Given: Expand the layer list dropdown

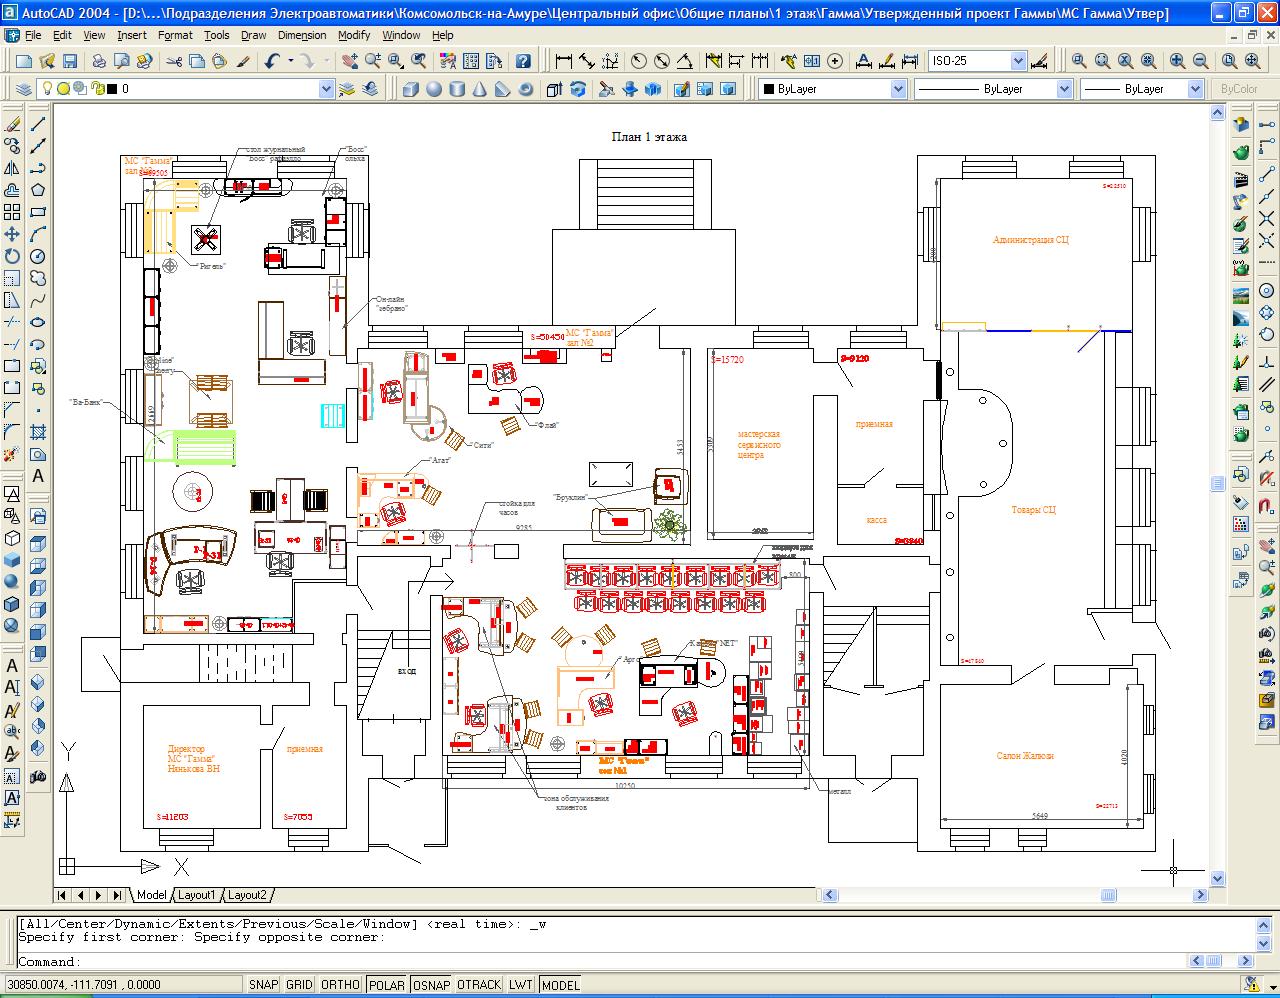Looking at the screenshot, I should [326, 89].
